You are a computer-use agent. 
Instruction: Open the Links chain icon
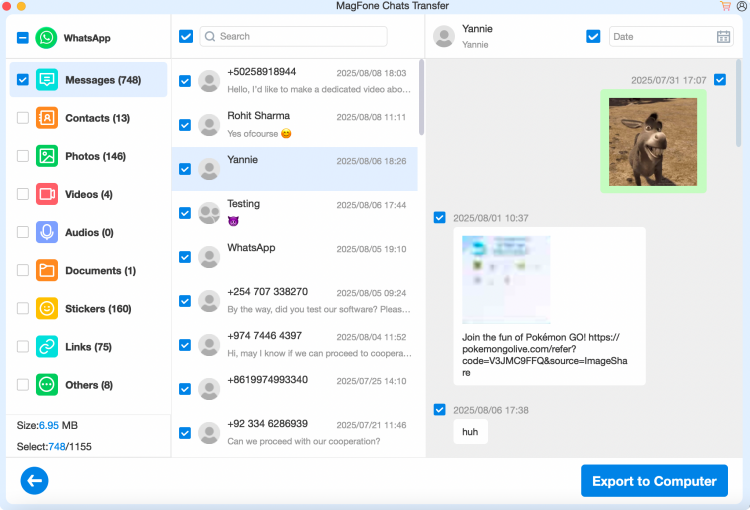47,346
